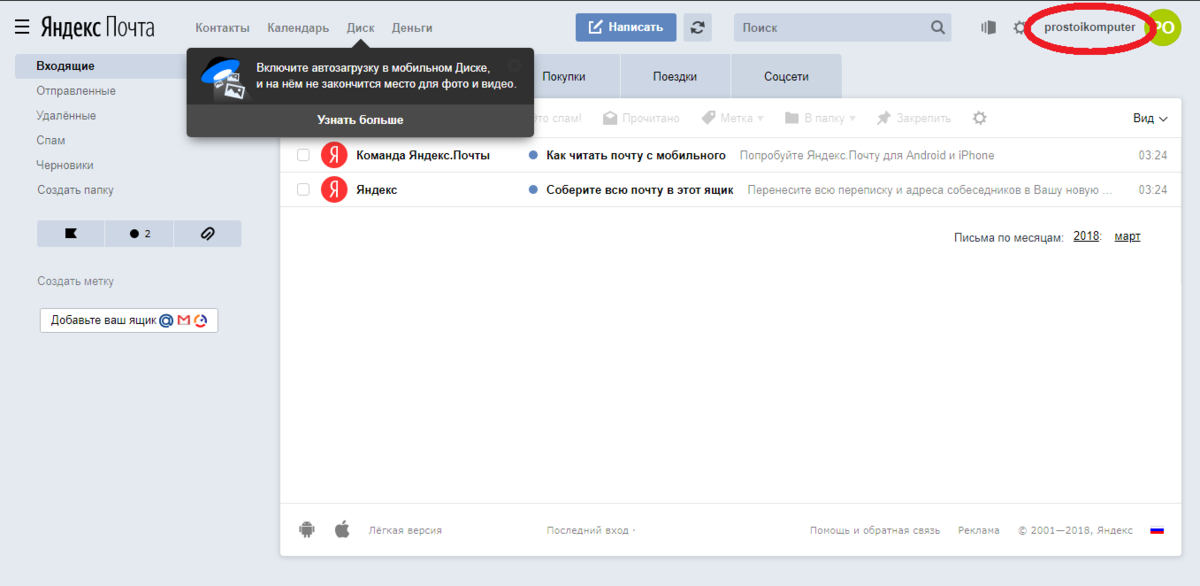Click the март month link

(1127, 237)
